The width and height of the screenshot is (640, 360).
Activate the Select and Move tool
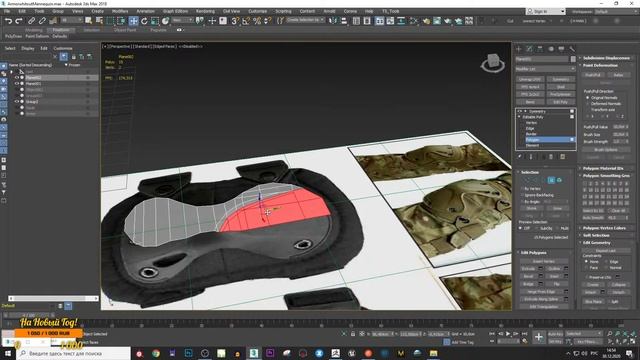(x=133, y=21)
